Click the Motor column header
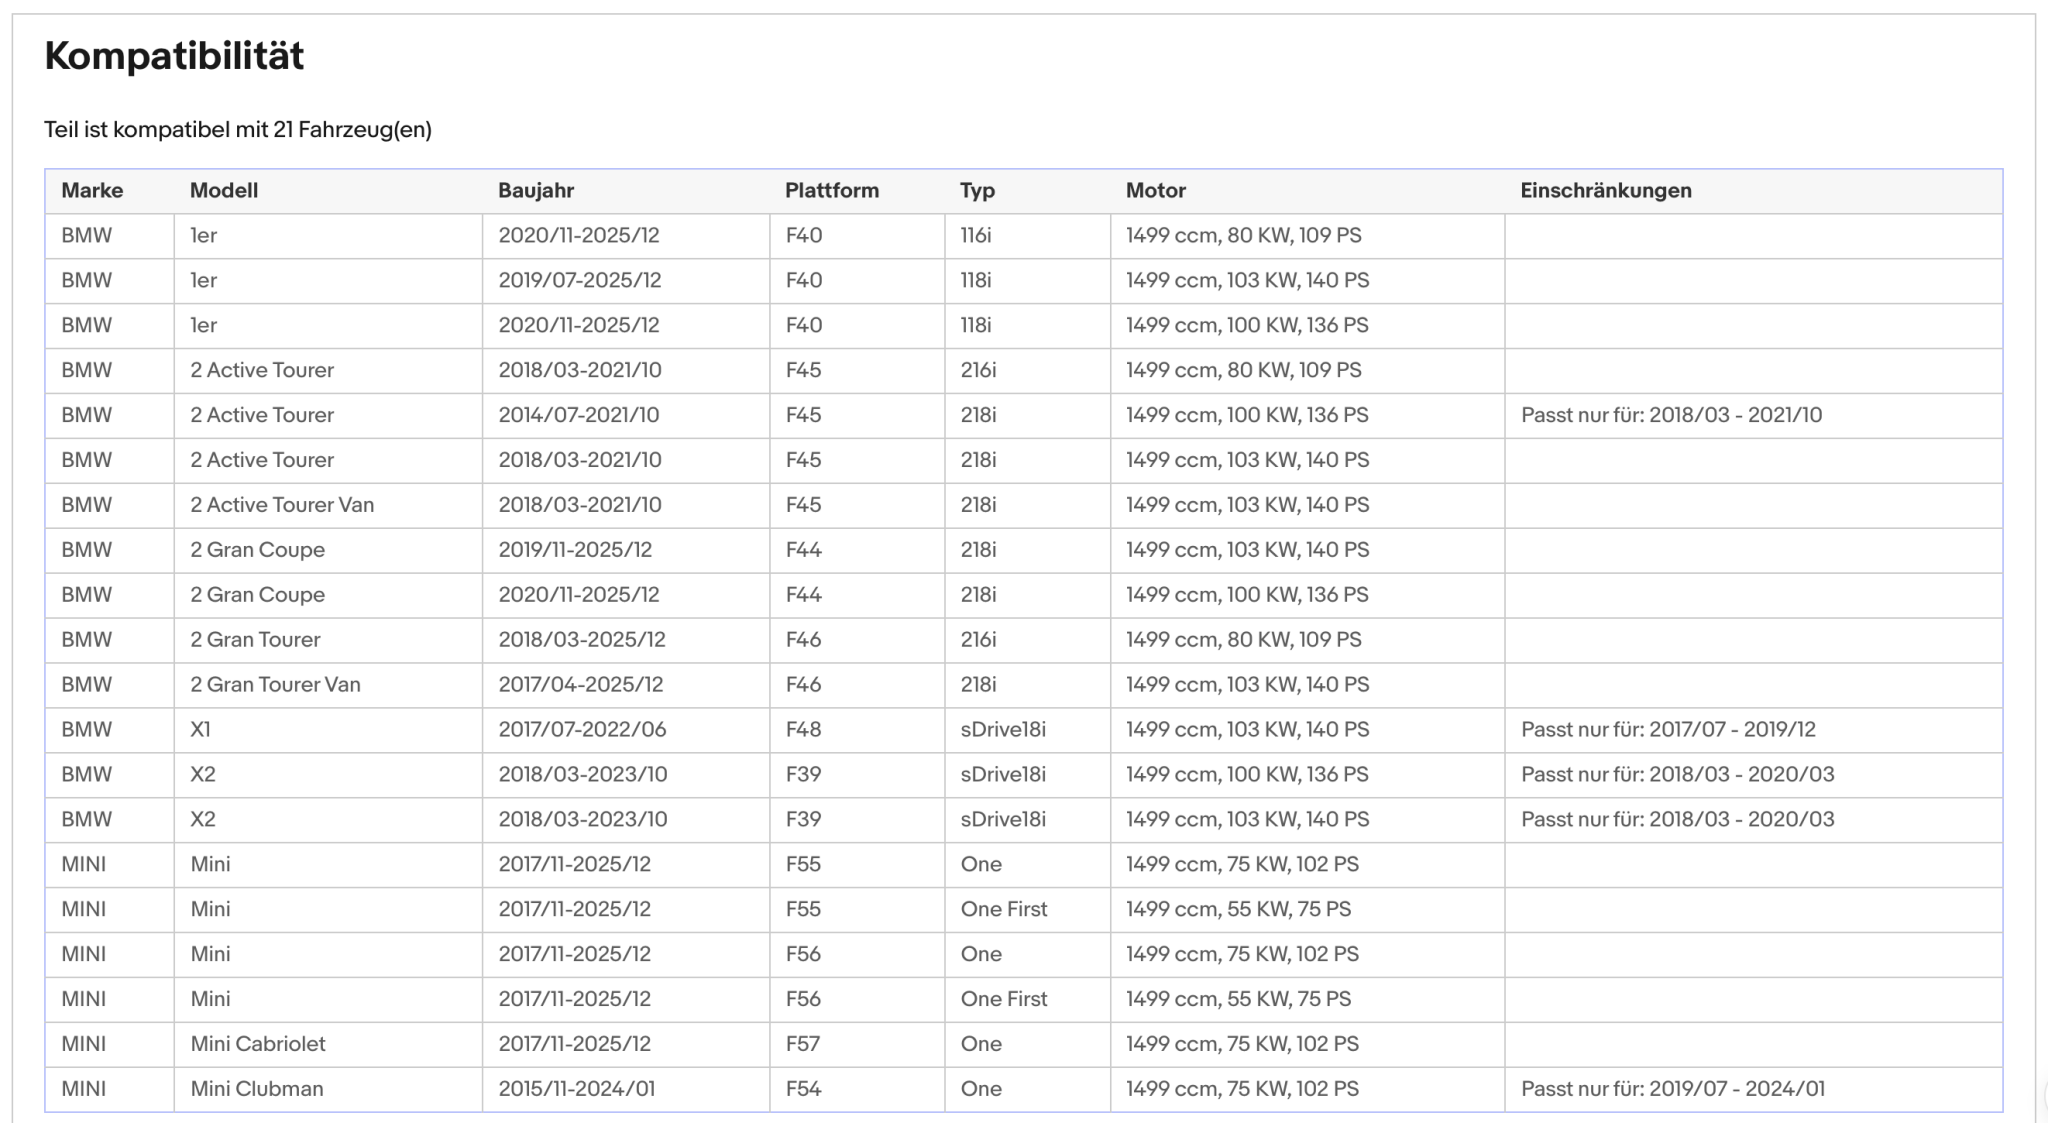Screen dimensions: 2048x1123 click(x=1156, y=190)
